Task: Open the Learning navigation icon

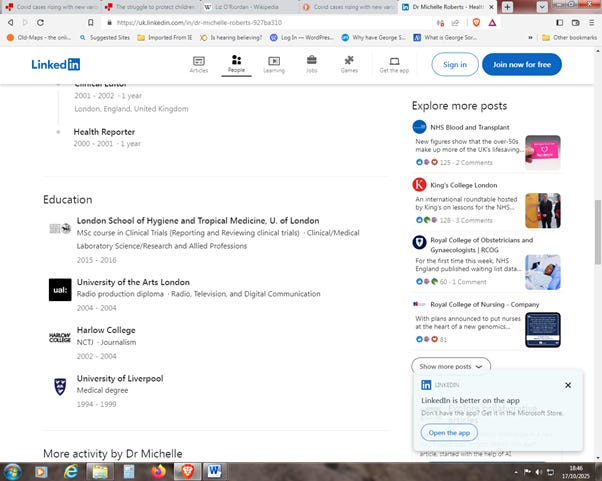Action: click(274, 64)
